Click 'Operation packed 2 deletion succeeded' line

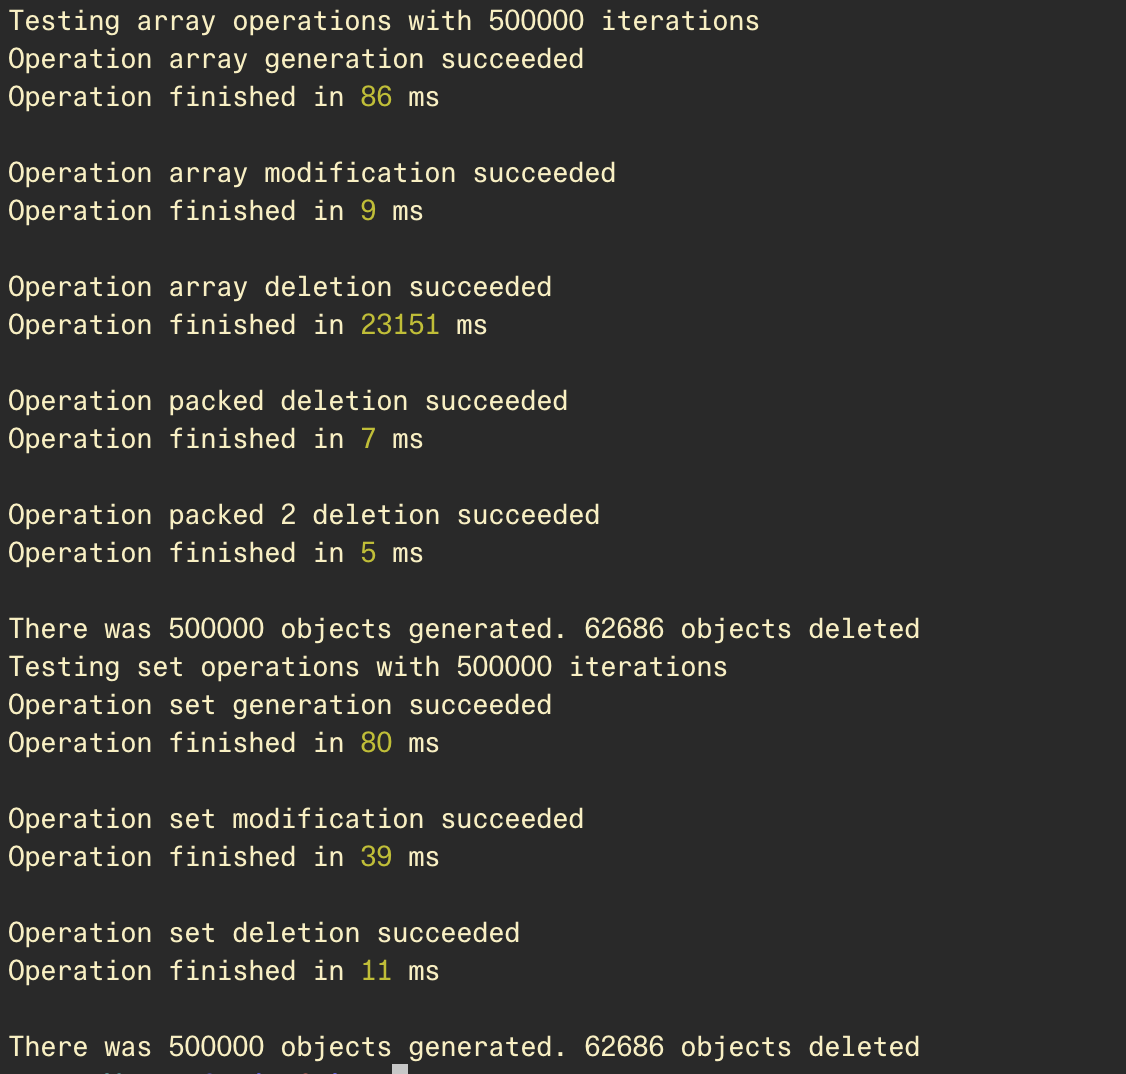tap(304, 515)
